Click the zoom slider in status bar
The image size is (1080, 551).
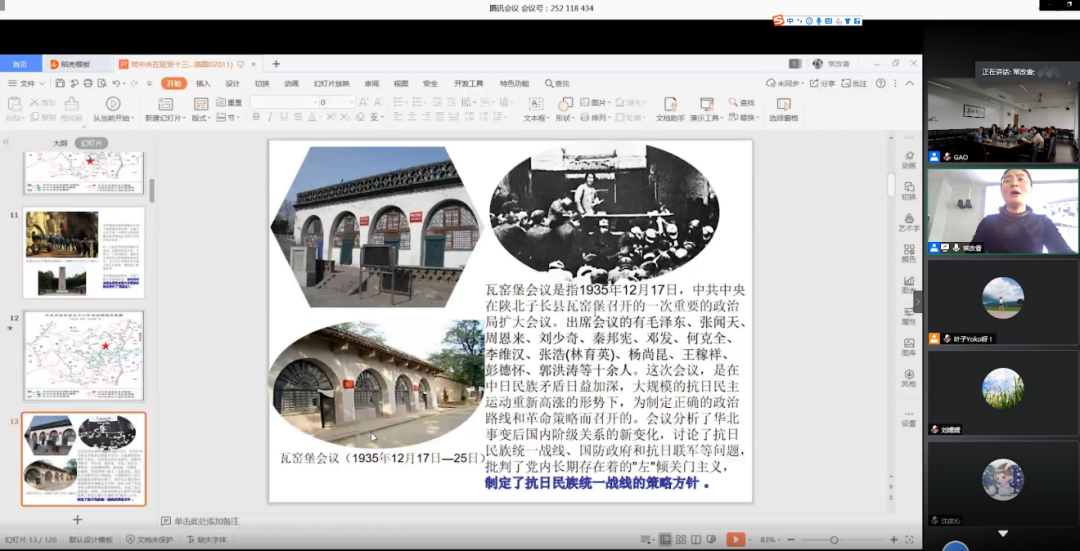tap(834, 540)
